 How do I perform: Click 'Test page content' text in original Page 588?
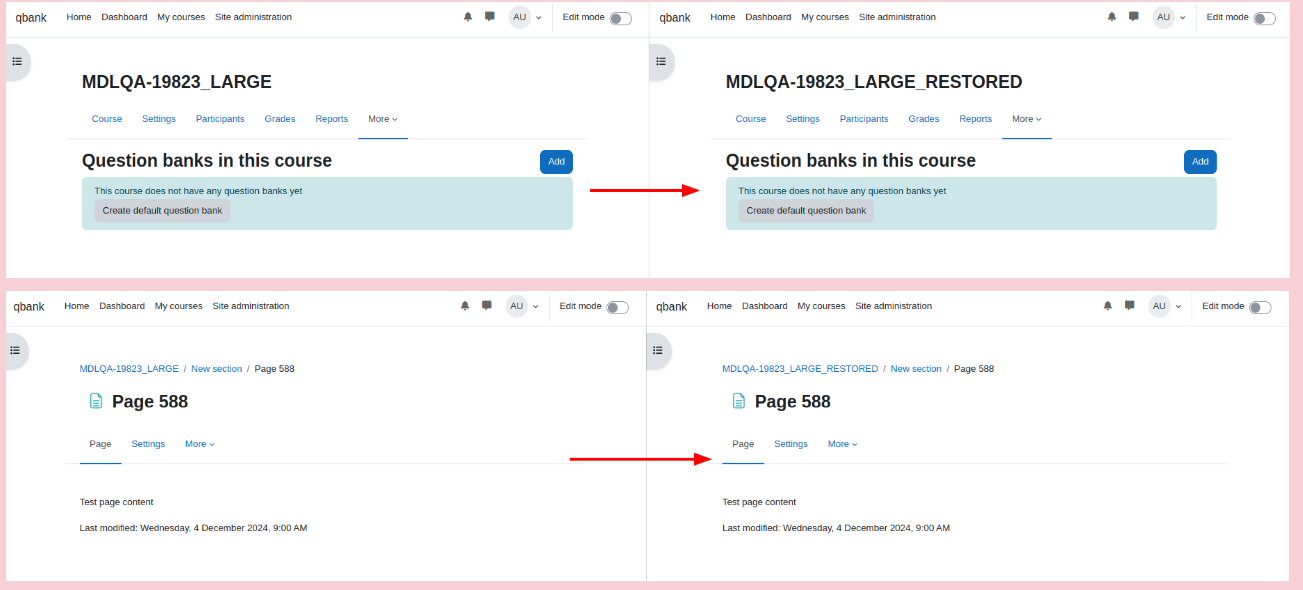[x=117, y=502]
